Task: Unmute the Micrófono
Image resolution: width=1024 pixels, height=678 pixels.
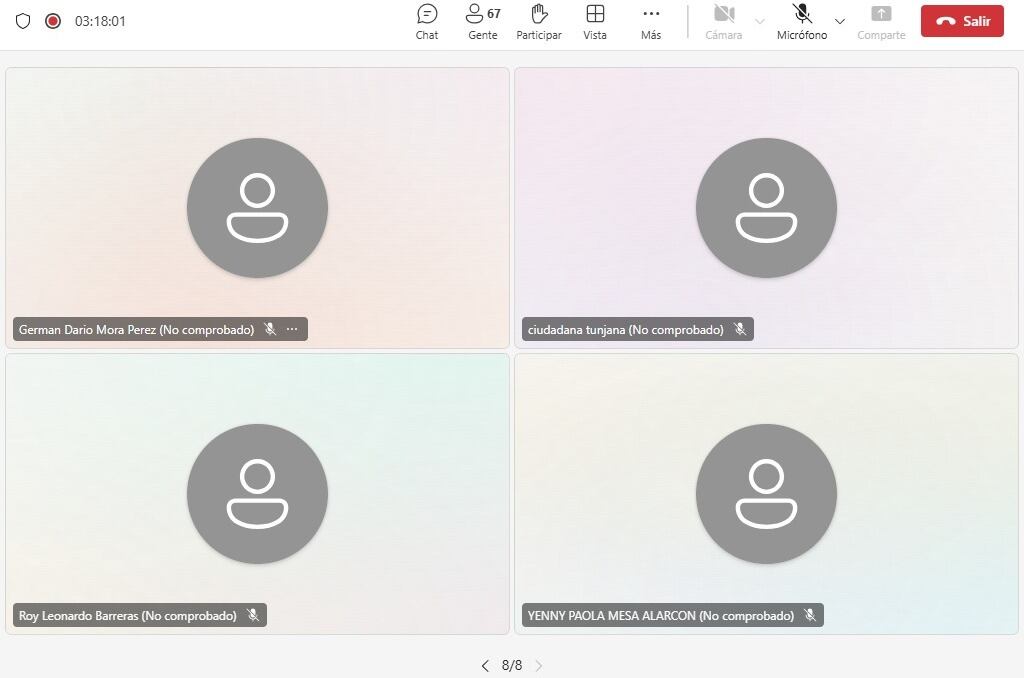Action: point(802,21)
